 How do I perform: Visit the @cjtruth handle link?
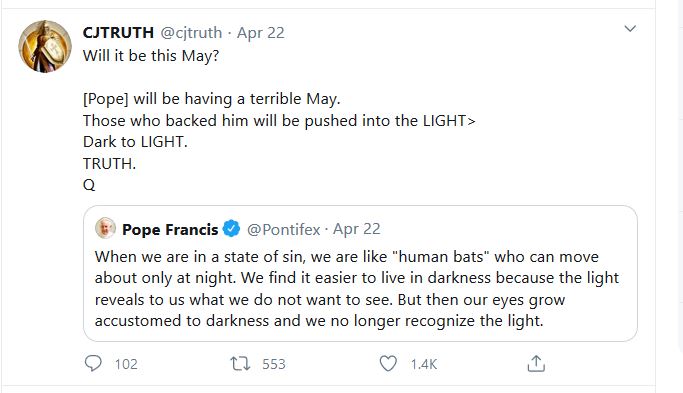click(191, 33)
